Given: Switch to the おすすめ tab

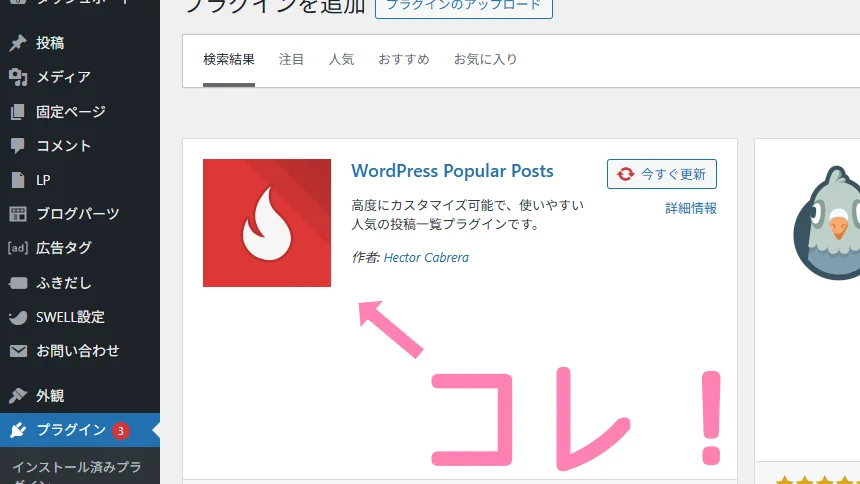Looking at the screenshot, I should coord(404,59).
